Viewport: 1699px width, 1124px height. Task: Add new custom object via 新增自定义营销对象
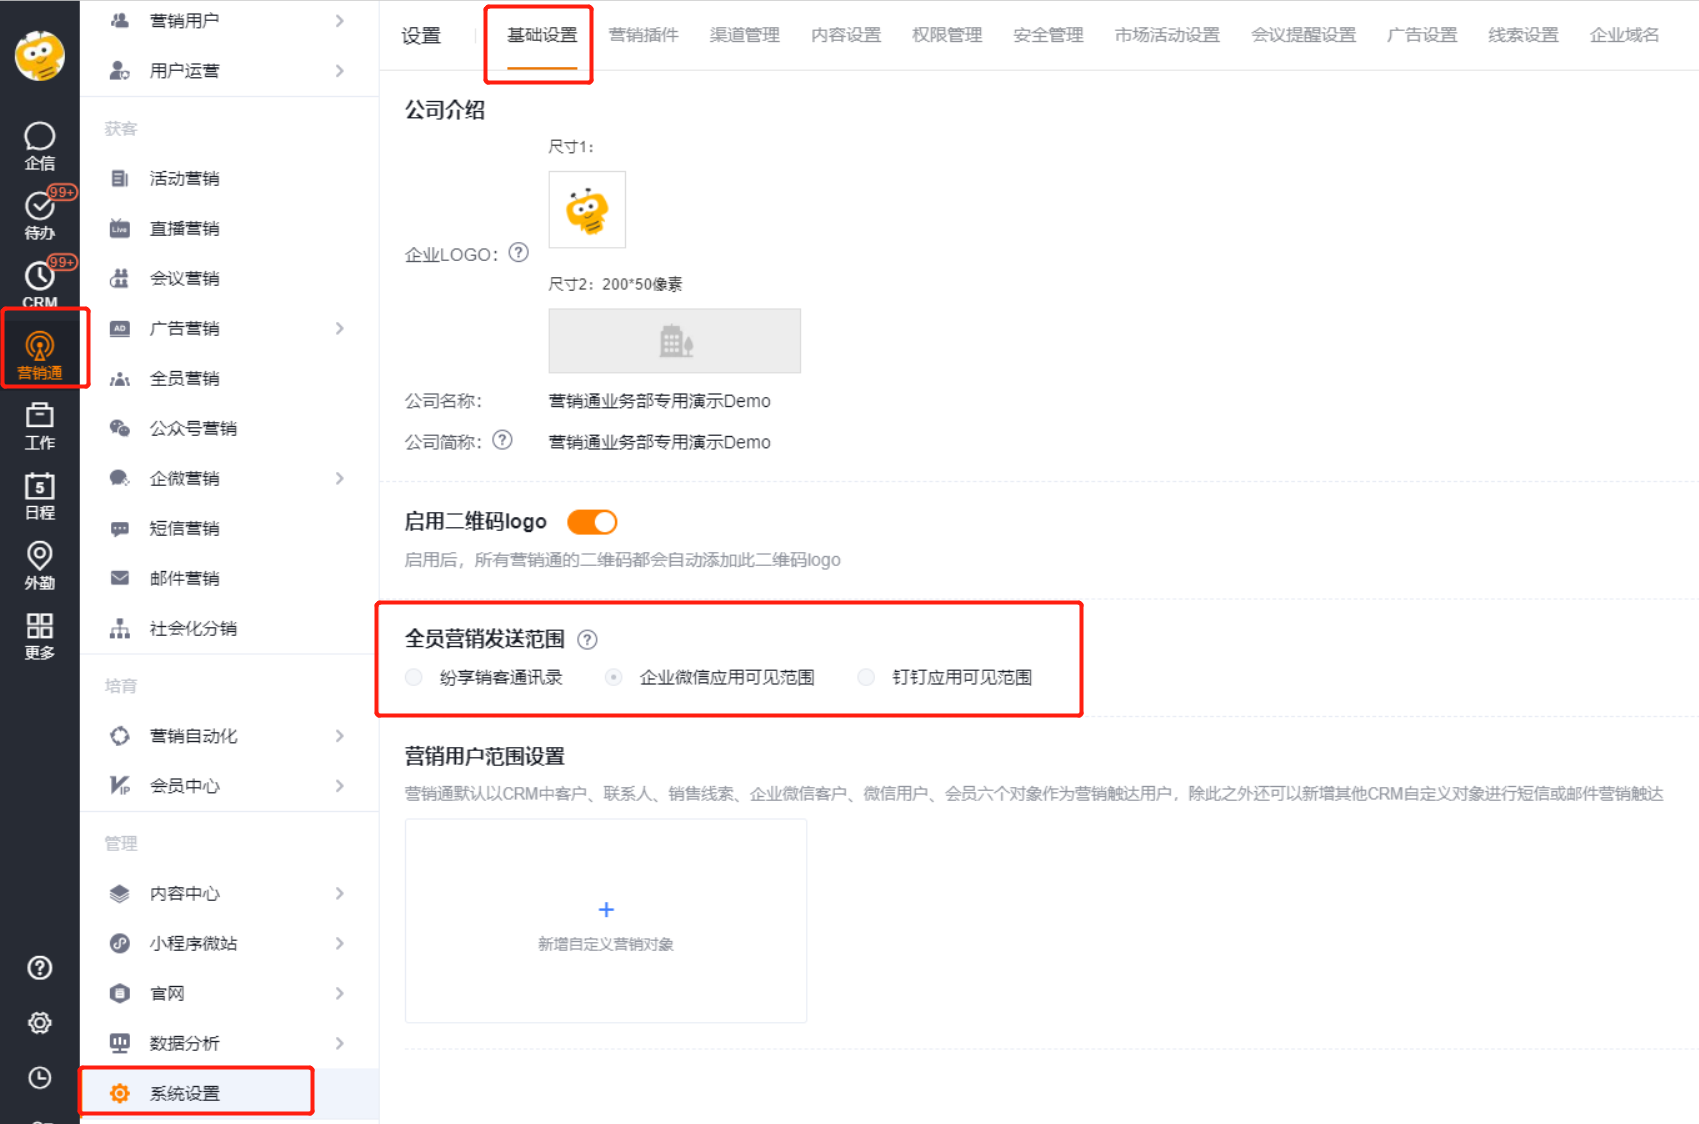click(606, 921)
